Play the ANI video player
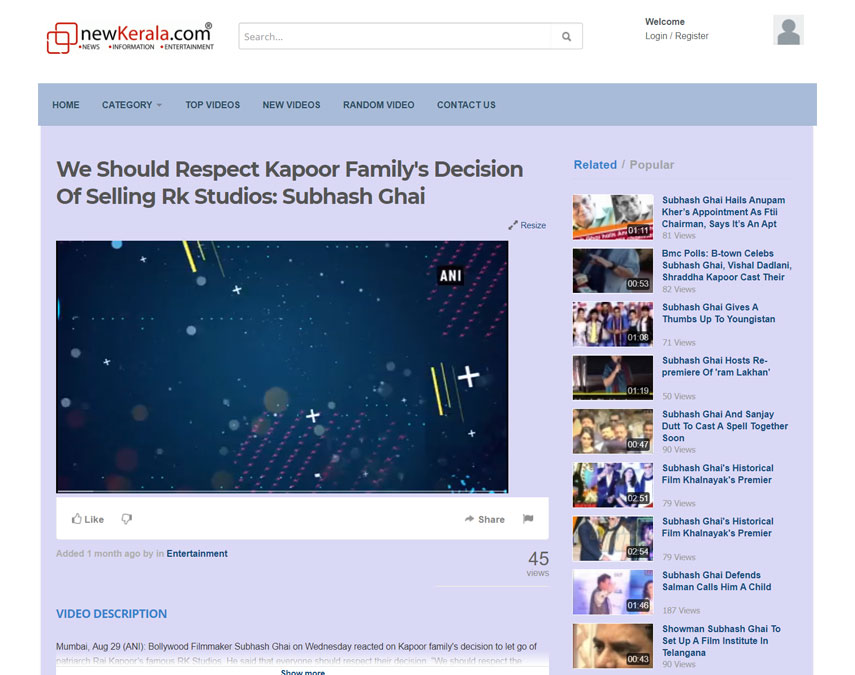Viewport: 855px width, 675px height. tap(282, 366)
